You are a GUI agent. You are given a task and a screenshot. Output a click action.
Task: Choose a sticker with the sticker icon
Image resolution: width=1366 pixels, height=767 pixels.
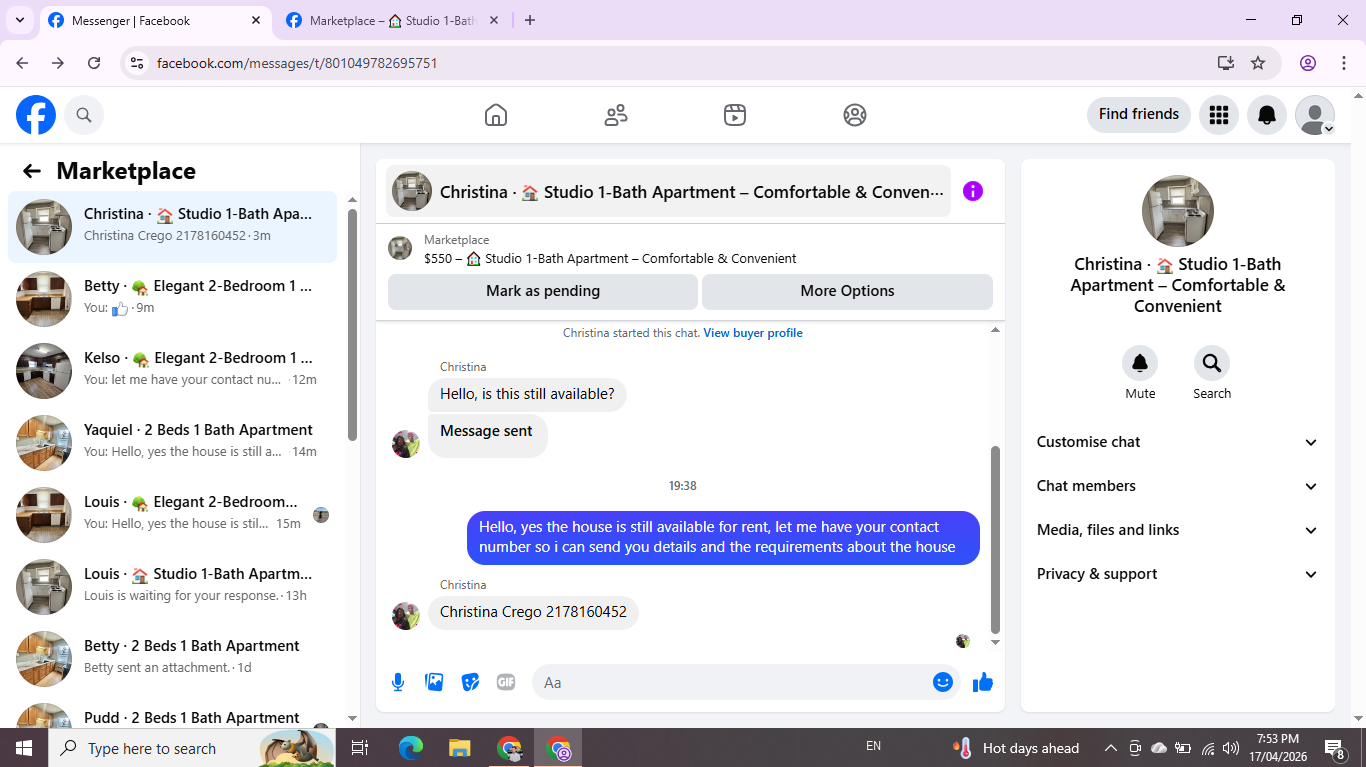point(470,682)
